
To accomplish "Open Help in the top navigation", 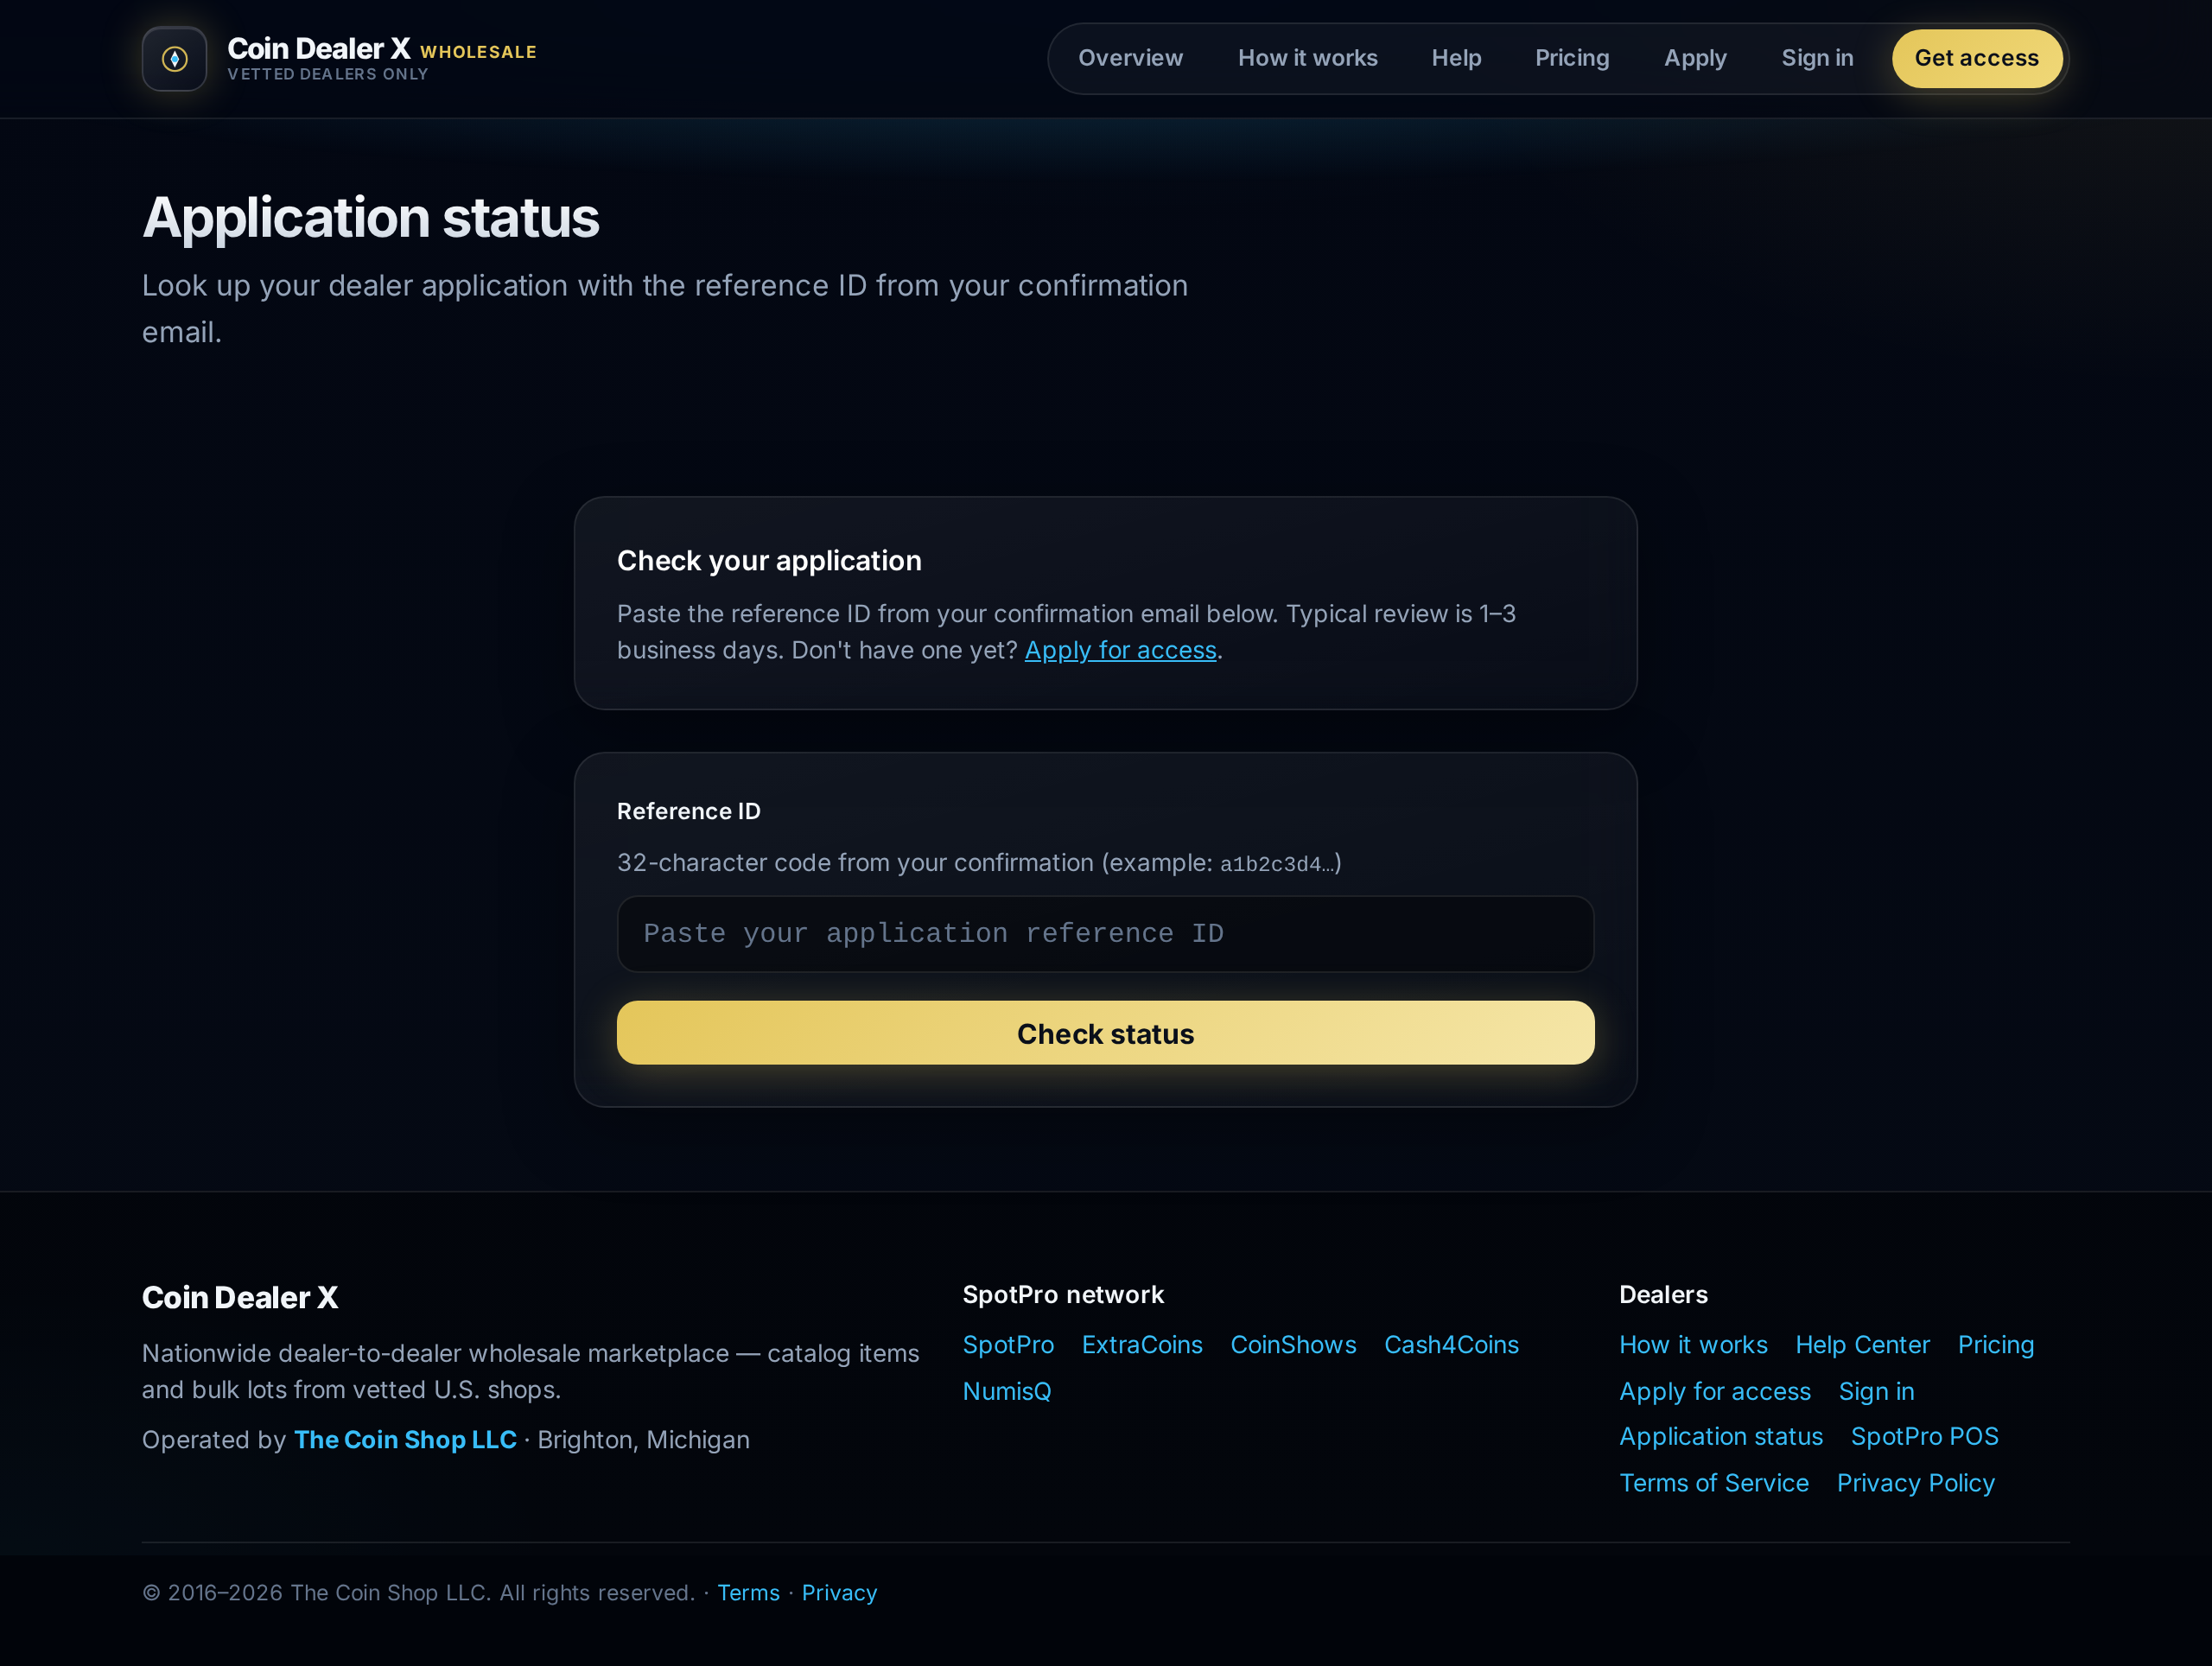I will click(1456, 58).
